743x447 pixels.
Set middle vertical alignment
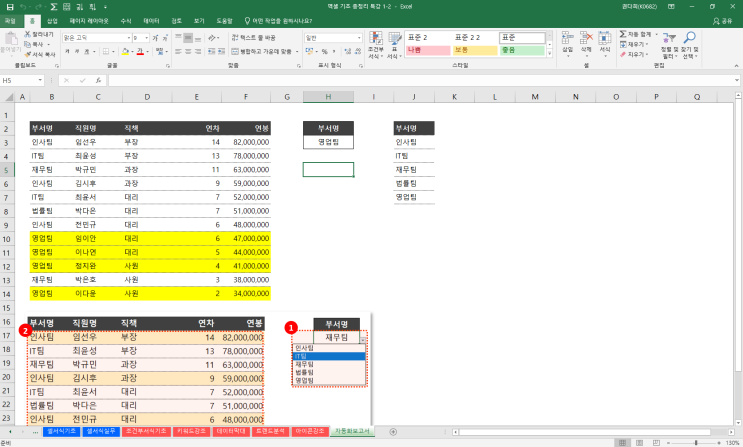[x=188, y=38]
